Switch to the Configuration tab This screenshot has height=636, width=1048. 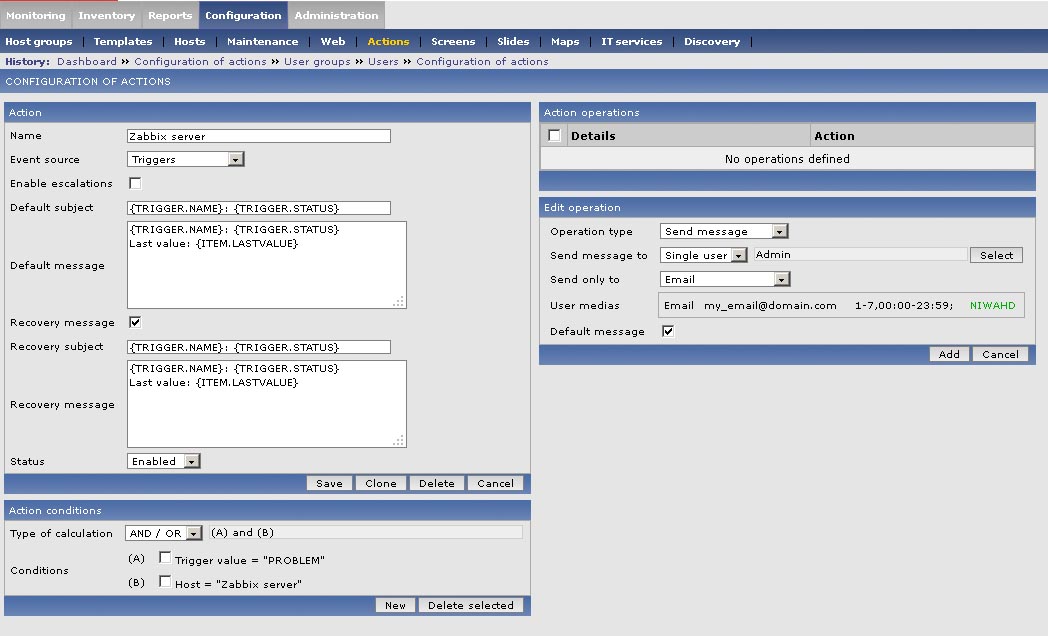click(243, 15)
